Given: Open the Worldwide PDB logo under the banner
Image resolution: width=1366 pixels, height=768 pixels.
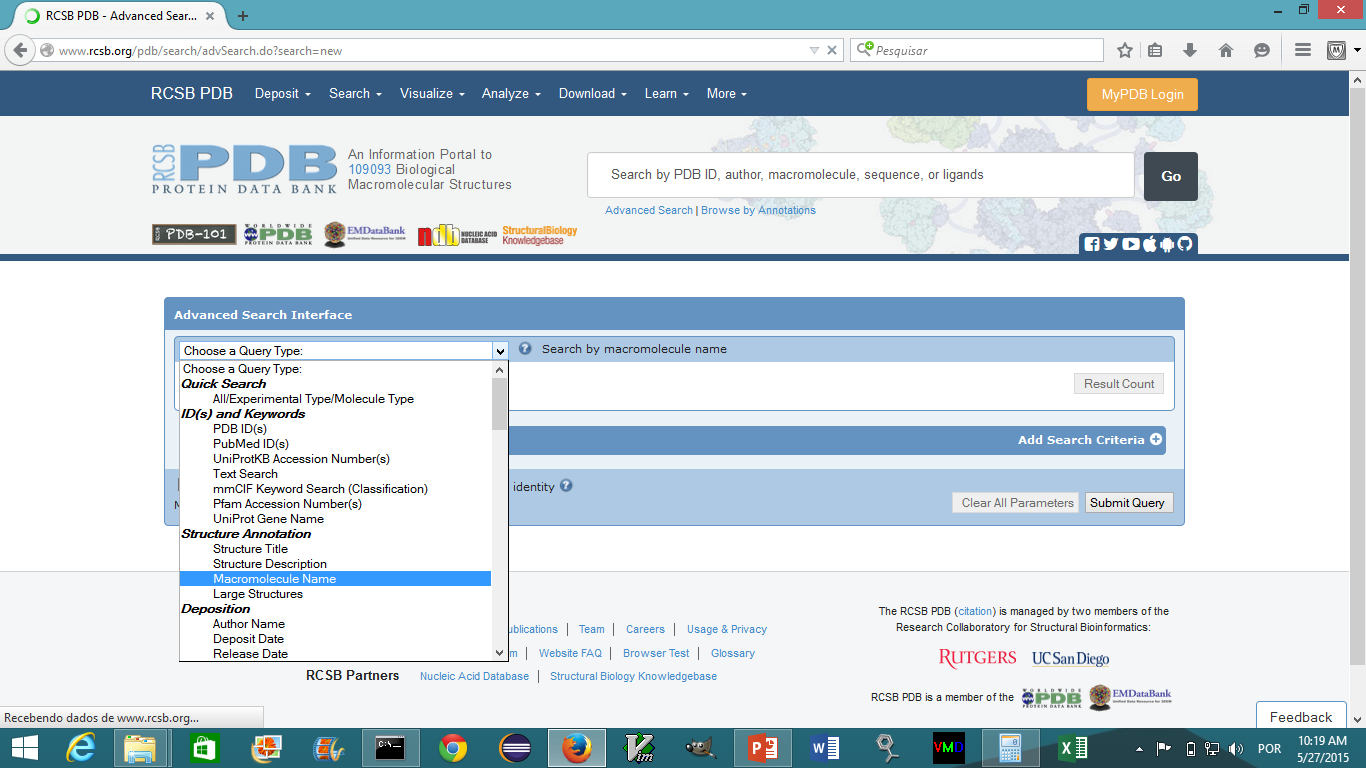Looking at the screenshot, I should point(278,235).
